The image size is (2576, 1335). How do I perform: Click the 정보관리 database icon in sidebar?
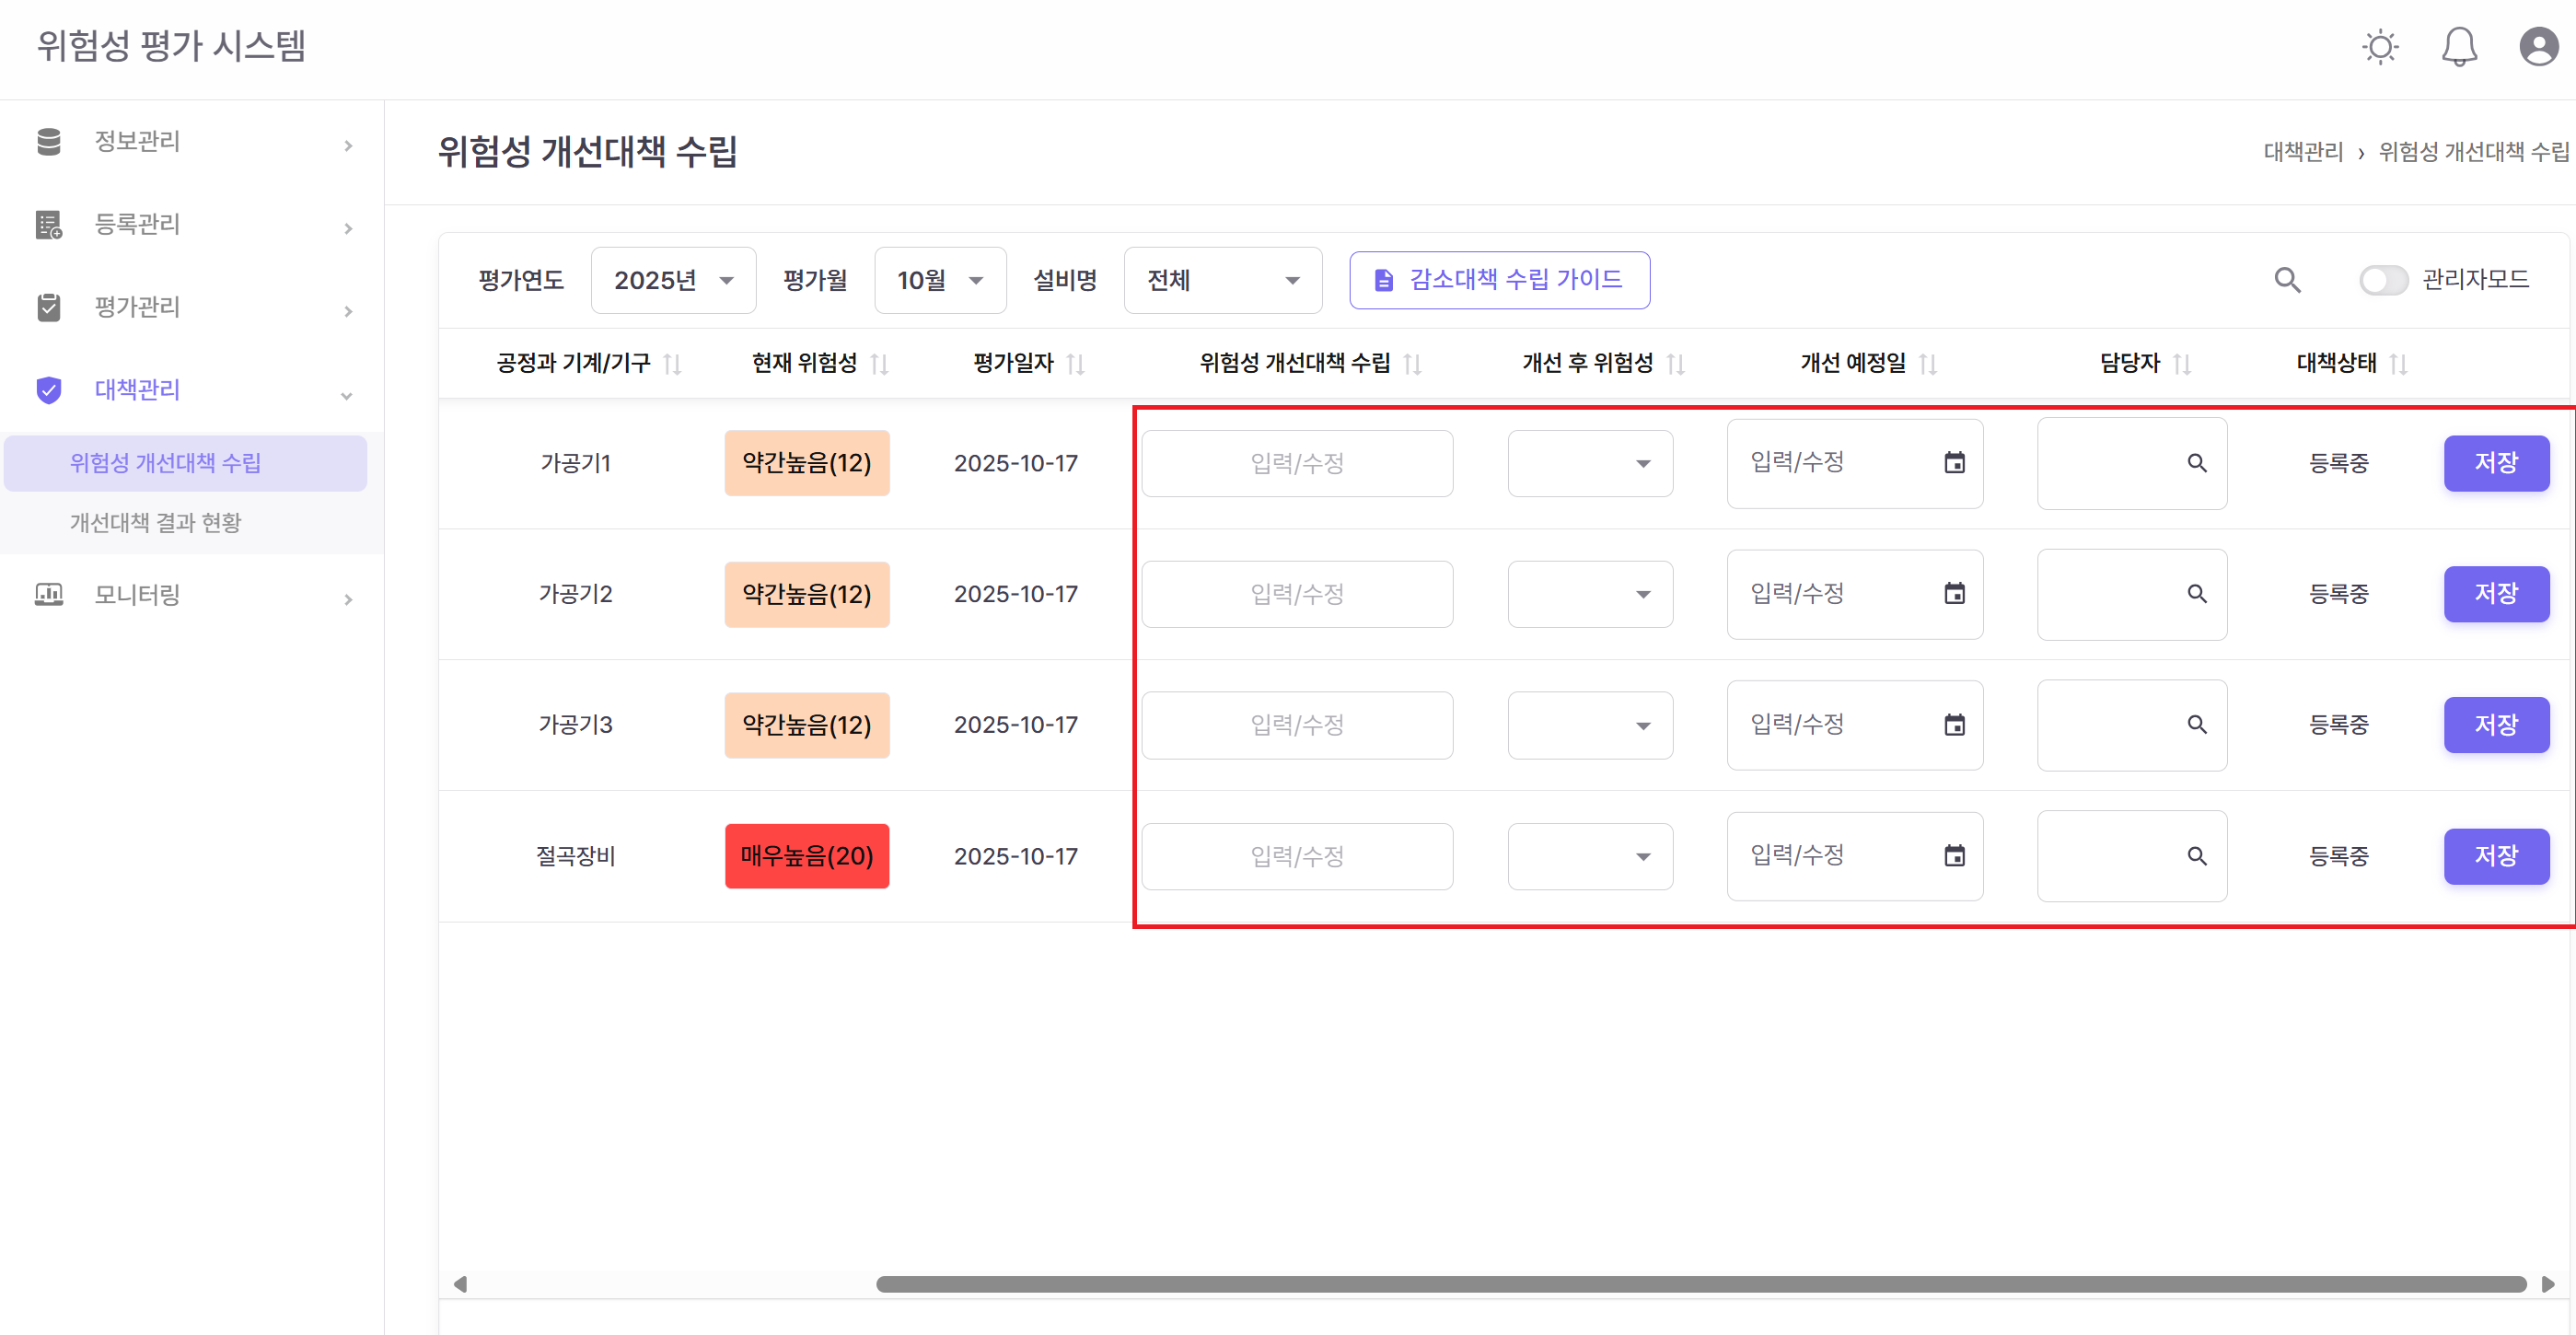49,142
